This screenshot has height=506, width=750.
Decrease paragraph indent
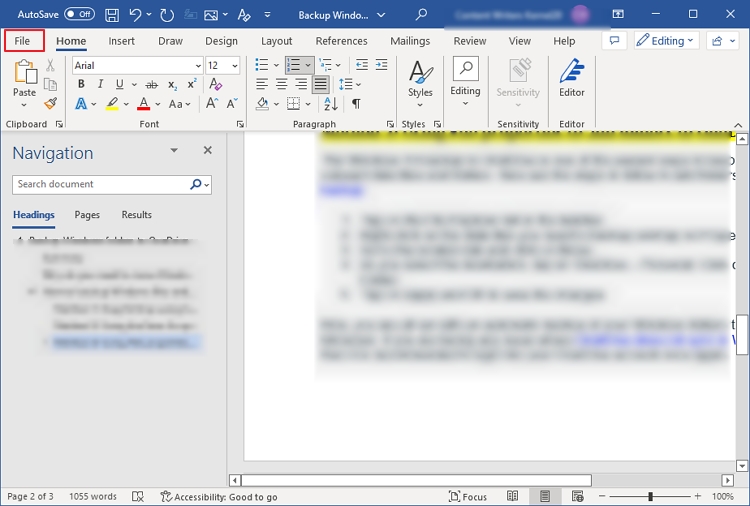click(x=362, y=65)
